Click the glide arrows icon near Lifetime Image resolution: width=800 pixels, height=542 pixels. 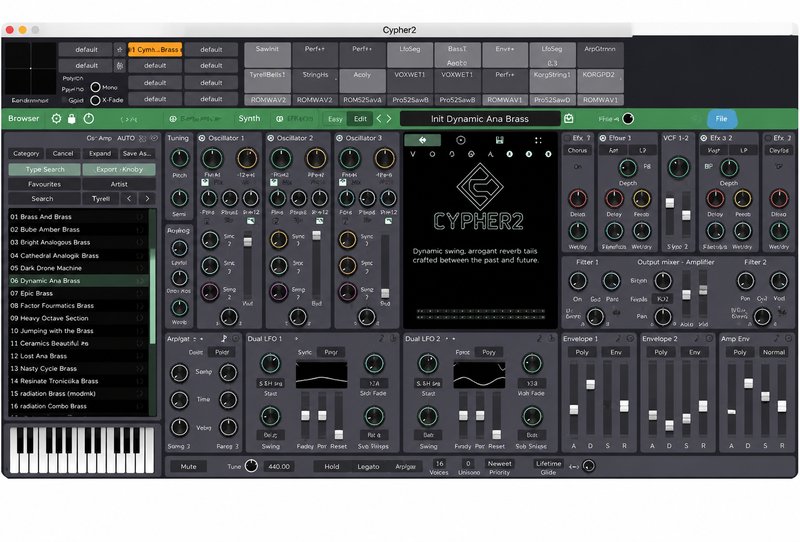pyautogui.click(x=573, y=466)
